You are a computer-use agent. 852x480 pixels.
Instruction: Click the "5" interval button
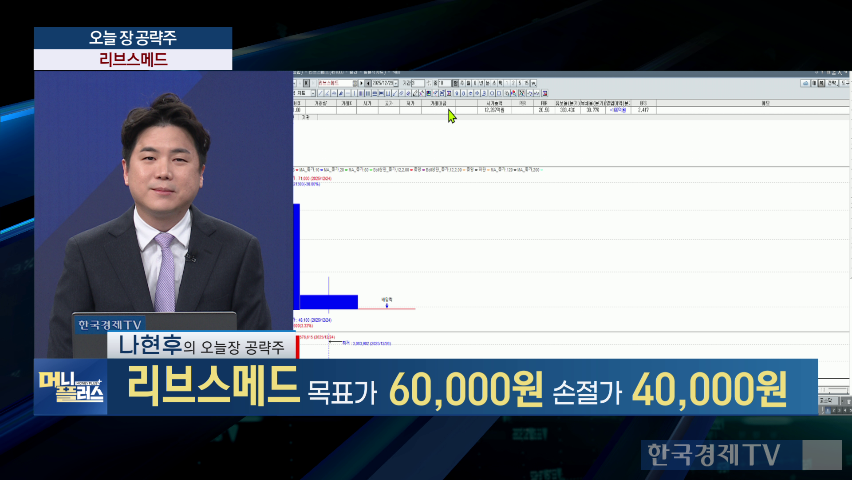click(x=519, y=83)
